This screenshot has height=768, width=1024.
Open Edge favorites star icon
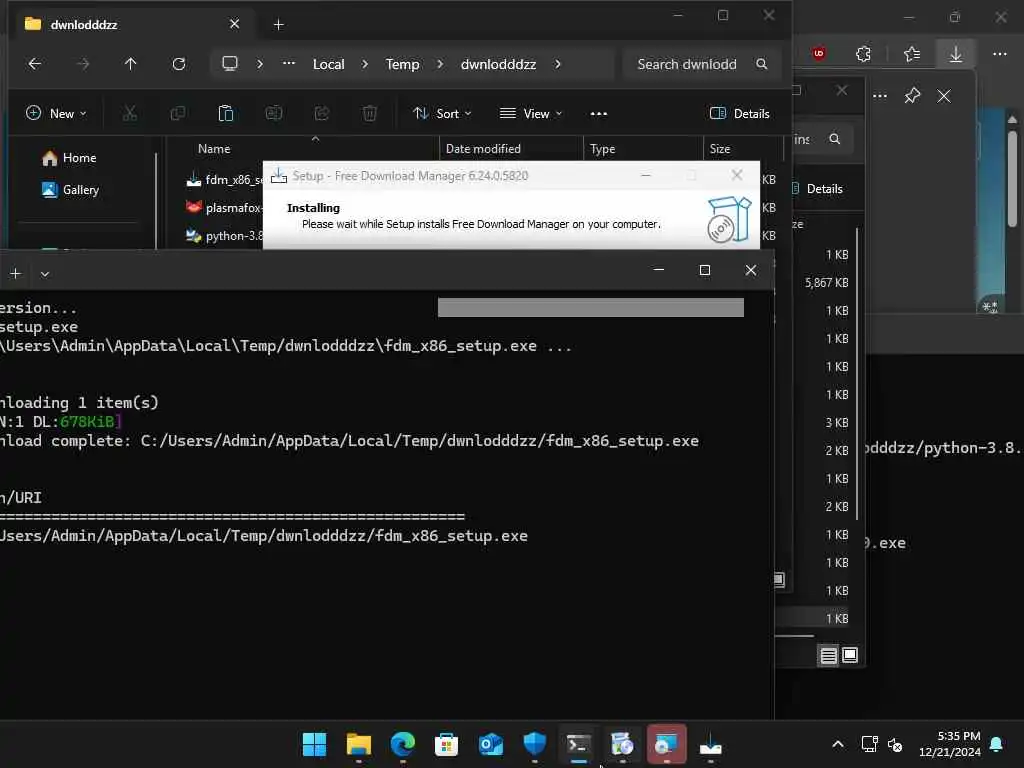click(x=912, y=54)
